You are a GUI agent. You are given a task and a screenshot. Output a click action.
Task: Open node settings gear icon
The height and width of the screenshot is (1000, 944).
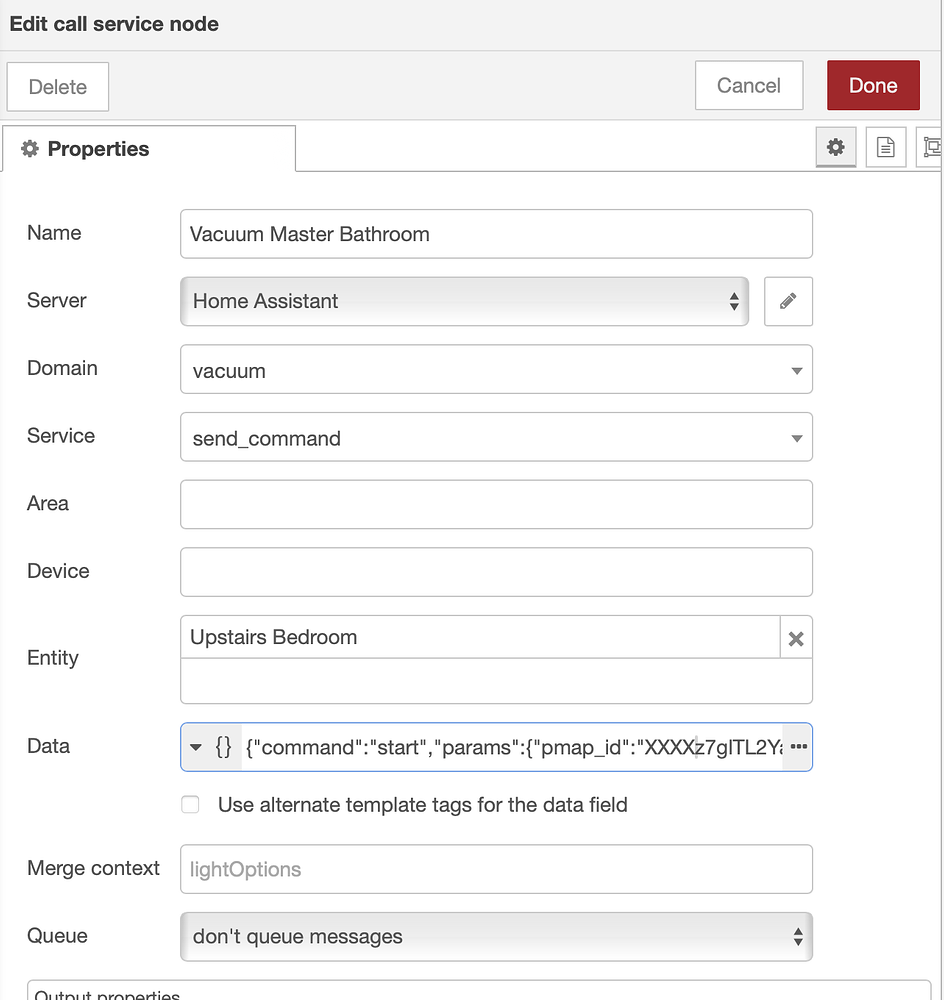pyautogui.click(x=836, y=147)
